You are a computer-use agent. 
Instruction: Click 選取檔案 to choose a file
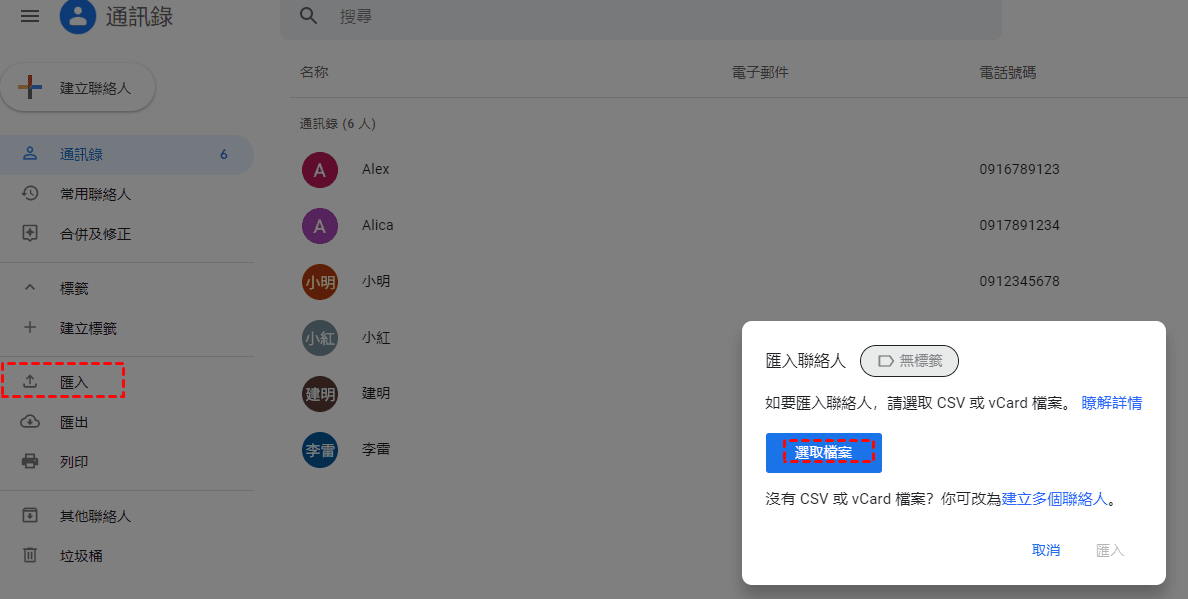click(x=823, y=453)
